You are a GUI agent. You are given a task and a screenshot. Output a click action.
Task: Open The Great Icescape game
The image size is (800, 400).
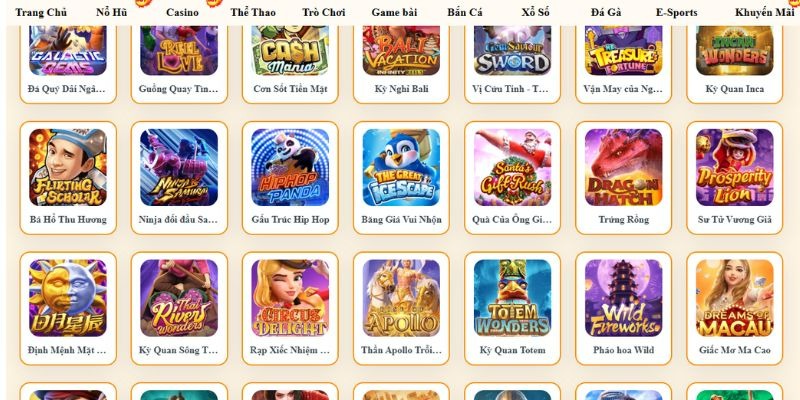402,167
